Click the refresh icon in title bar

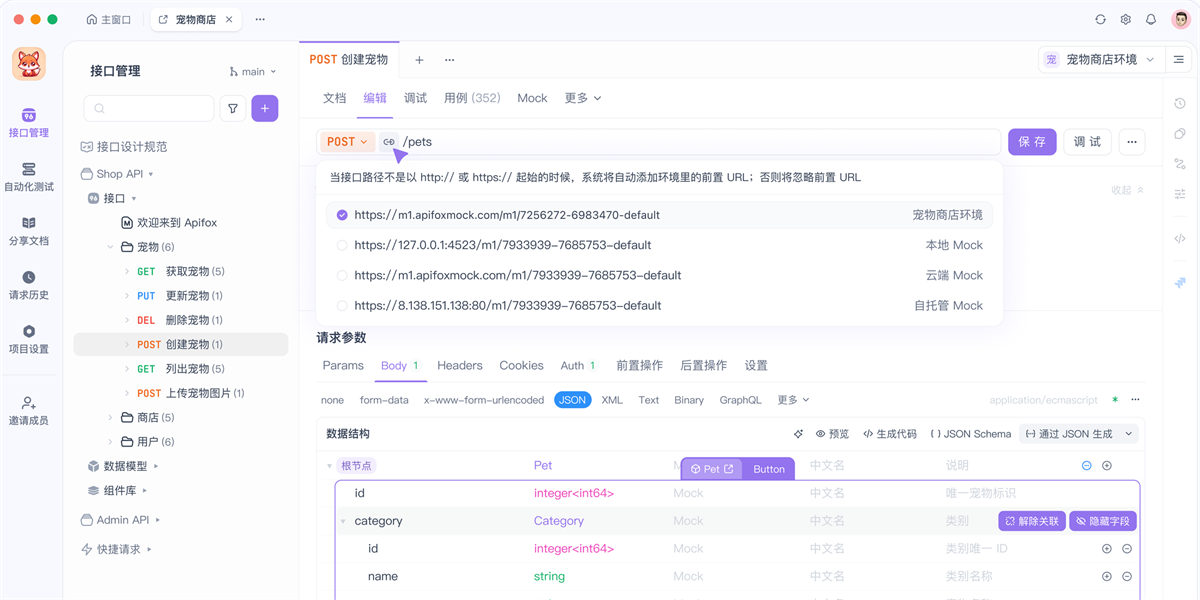[1100, 19]
